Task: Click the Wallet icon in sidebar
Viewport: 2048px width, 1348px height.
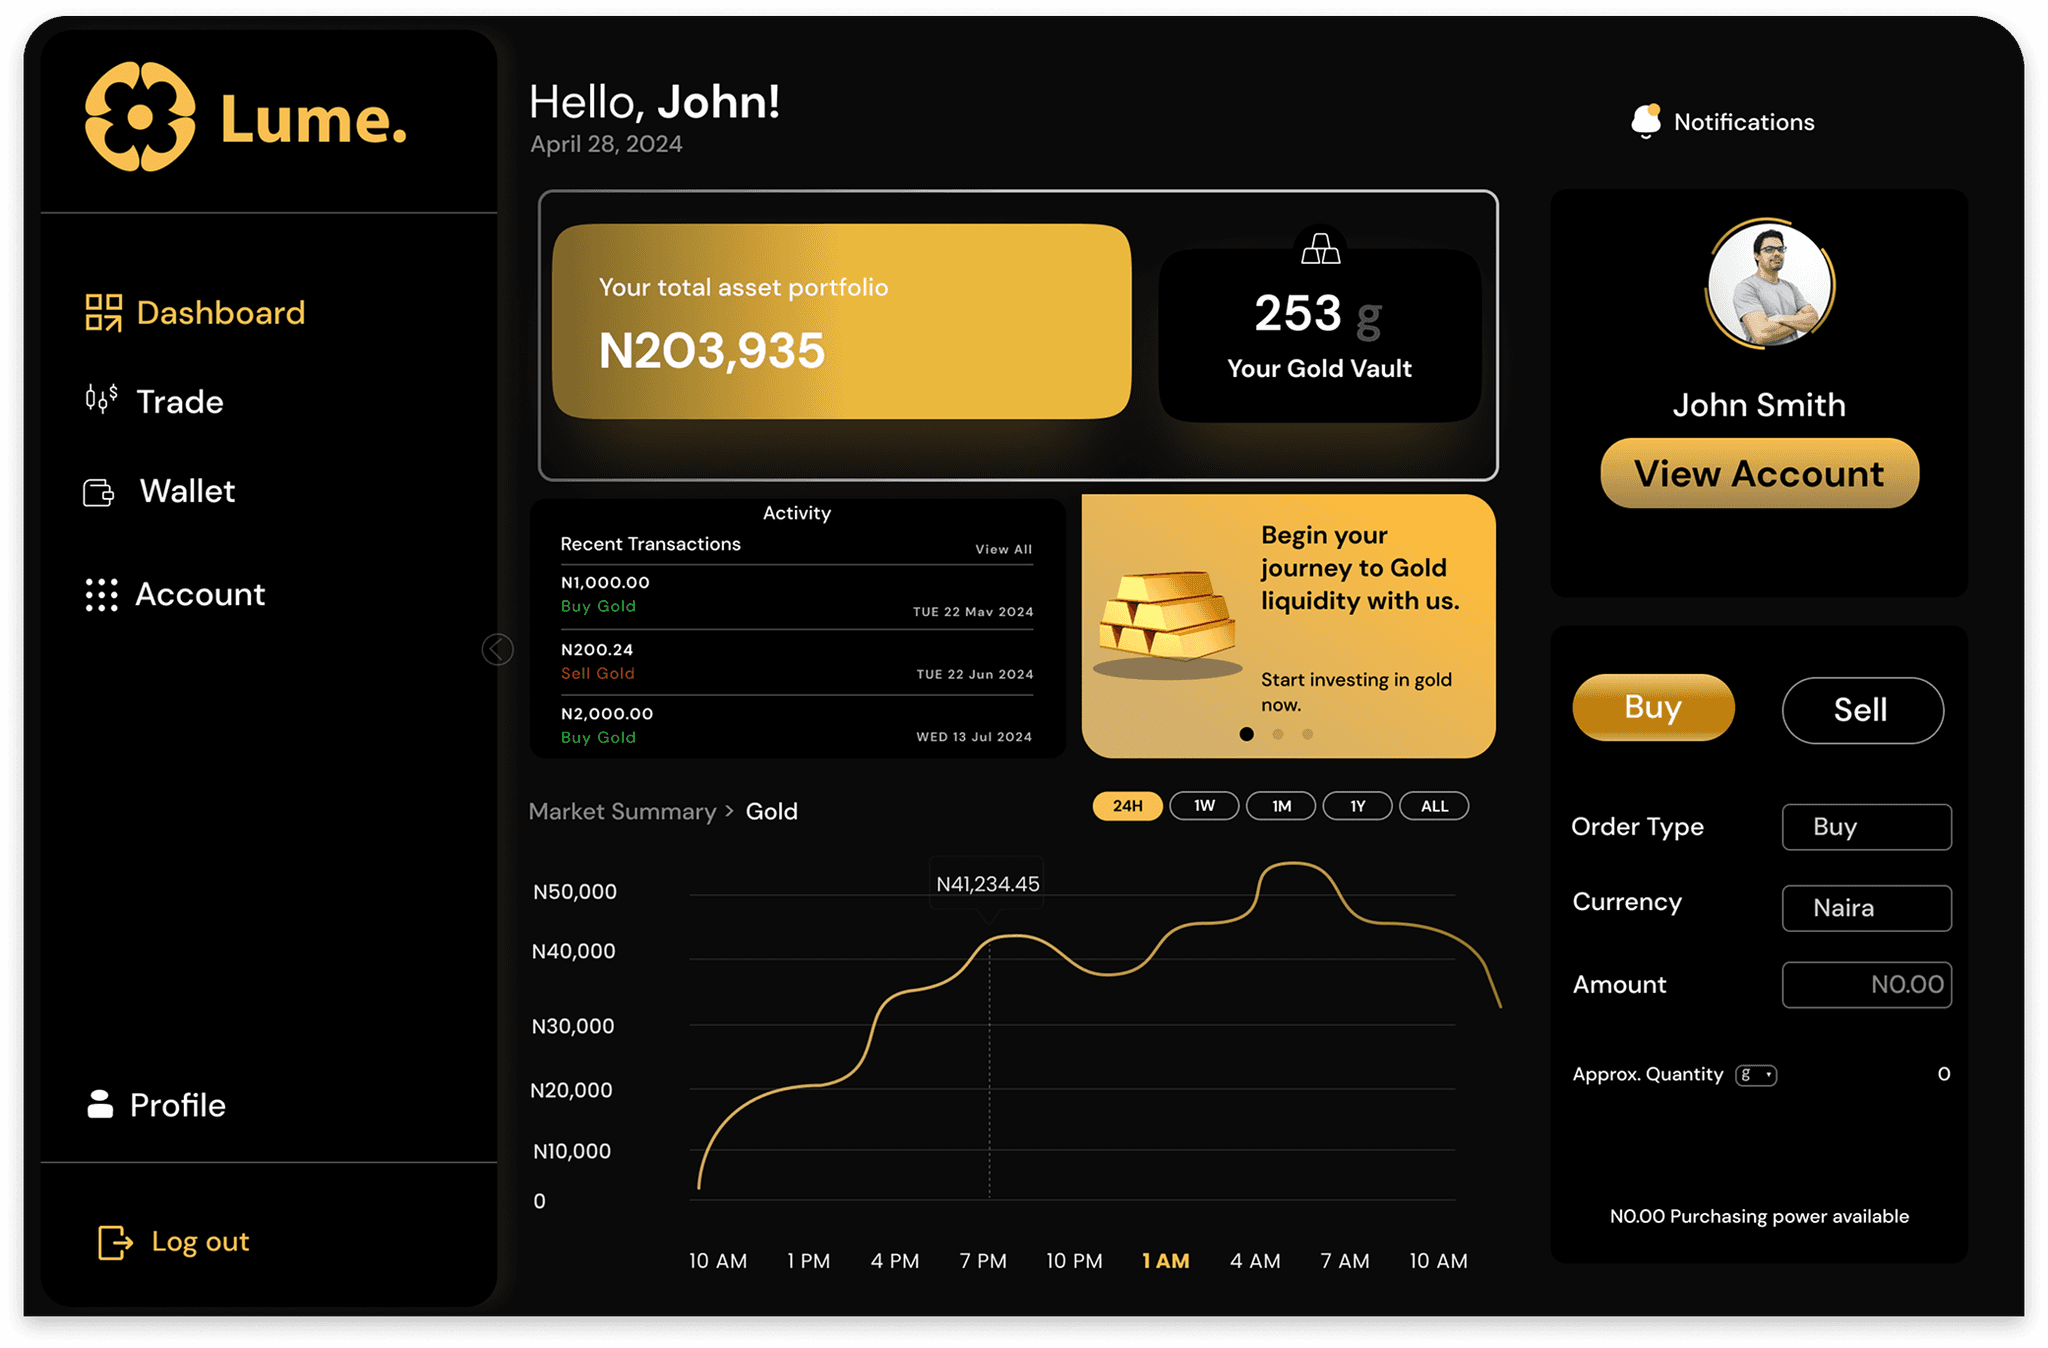Action: pos(99,492)
